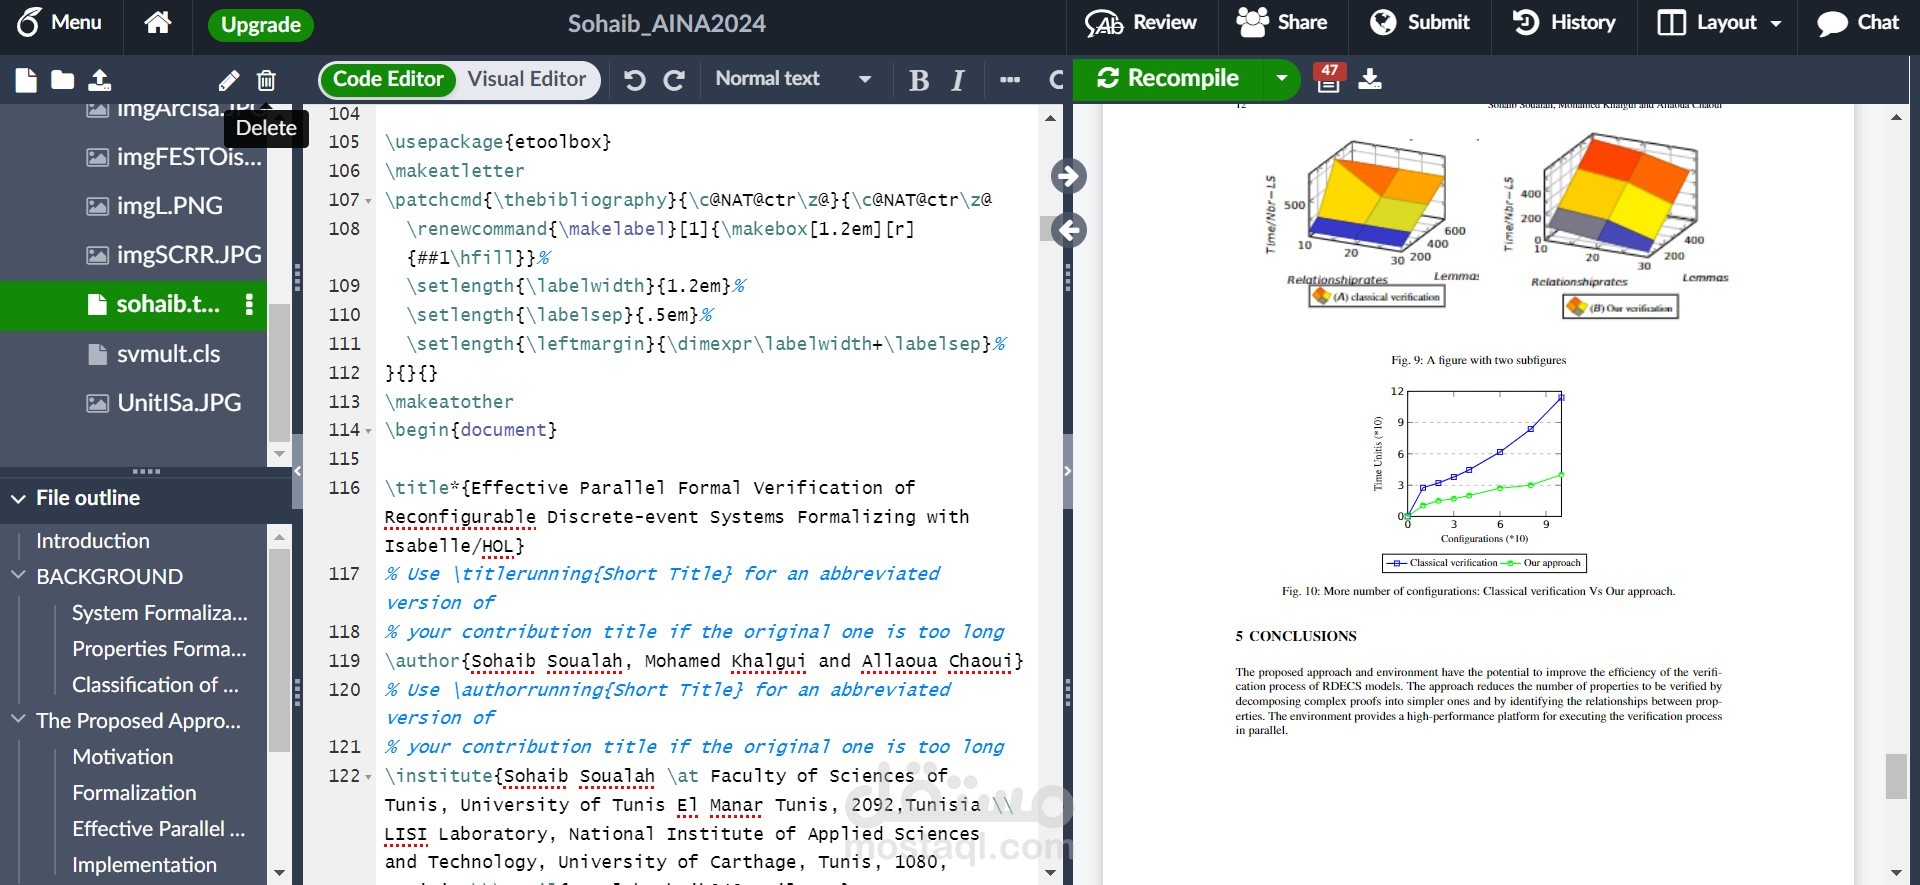Click the code editor scrollbar up arrow
This screenshot has width=1920, height=885.
pyautogui.click(x=1050, y=118)
